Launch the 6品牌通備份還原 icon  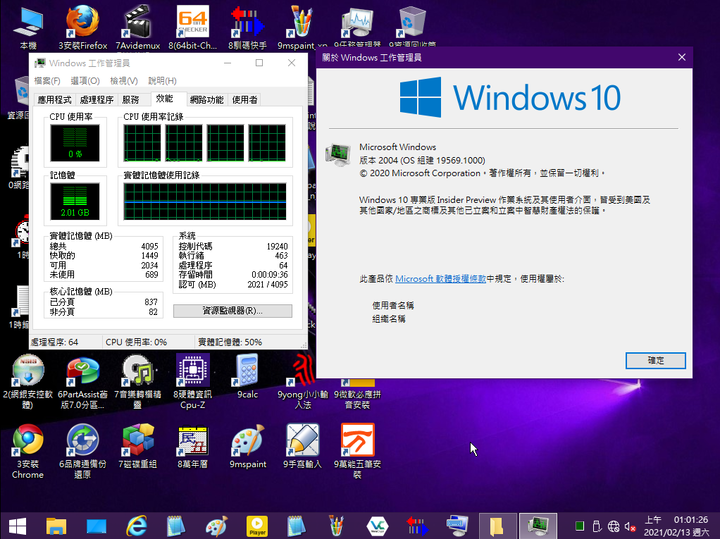click(83, 452)
